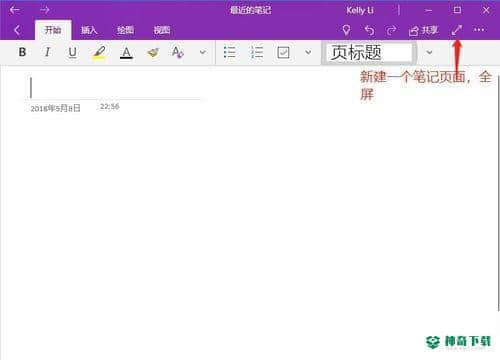500x360 pixels.
Task: Minimize the OneNote window
Action: point(429,10)
